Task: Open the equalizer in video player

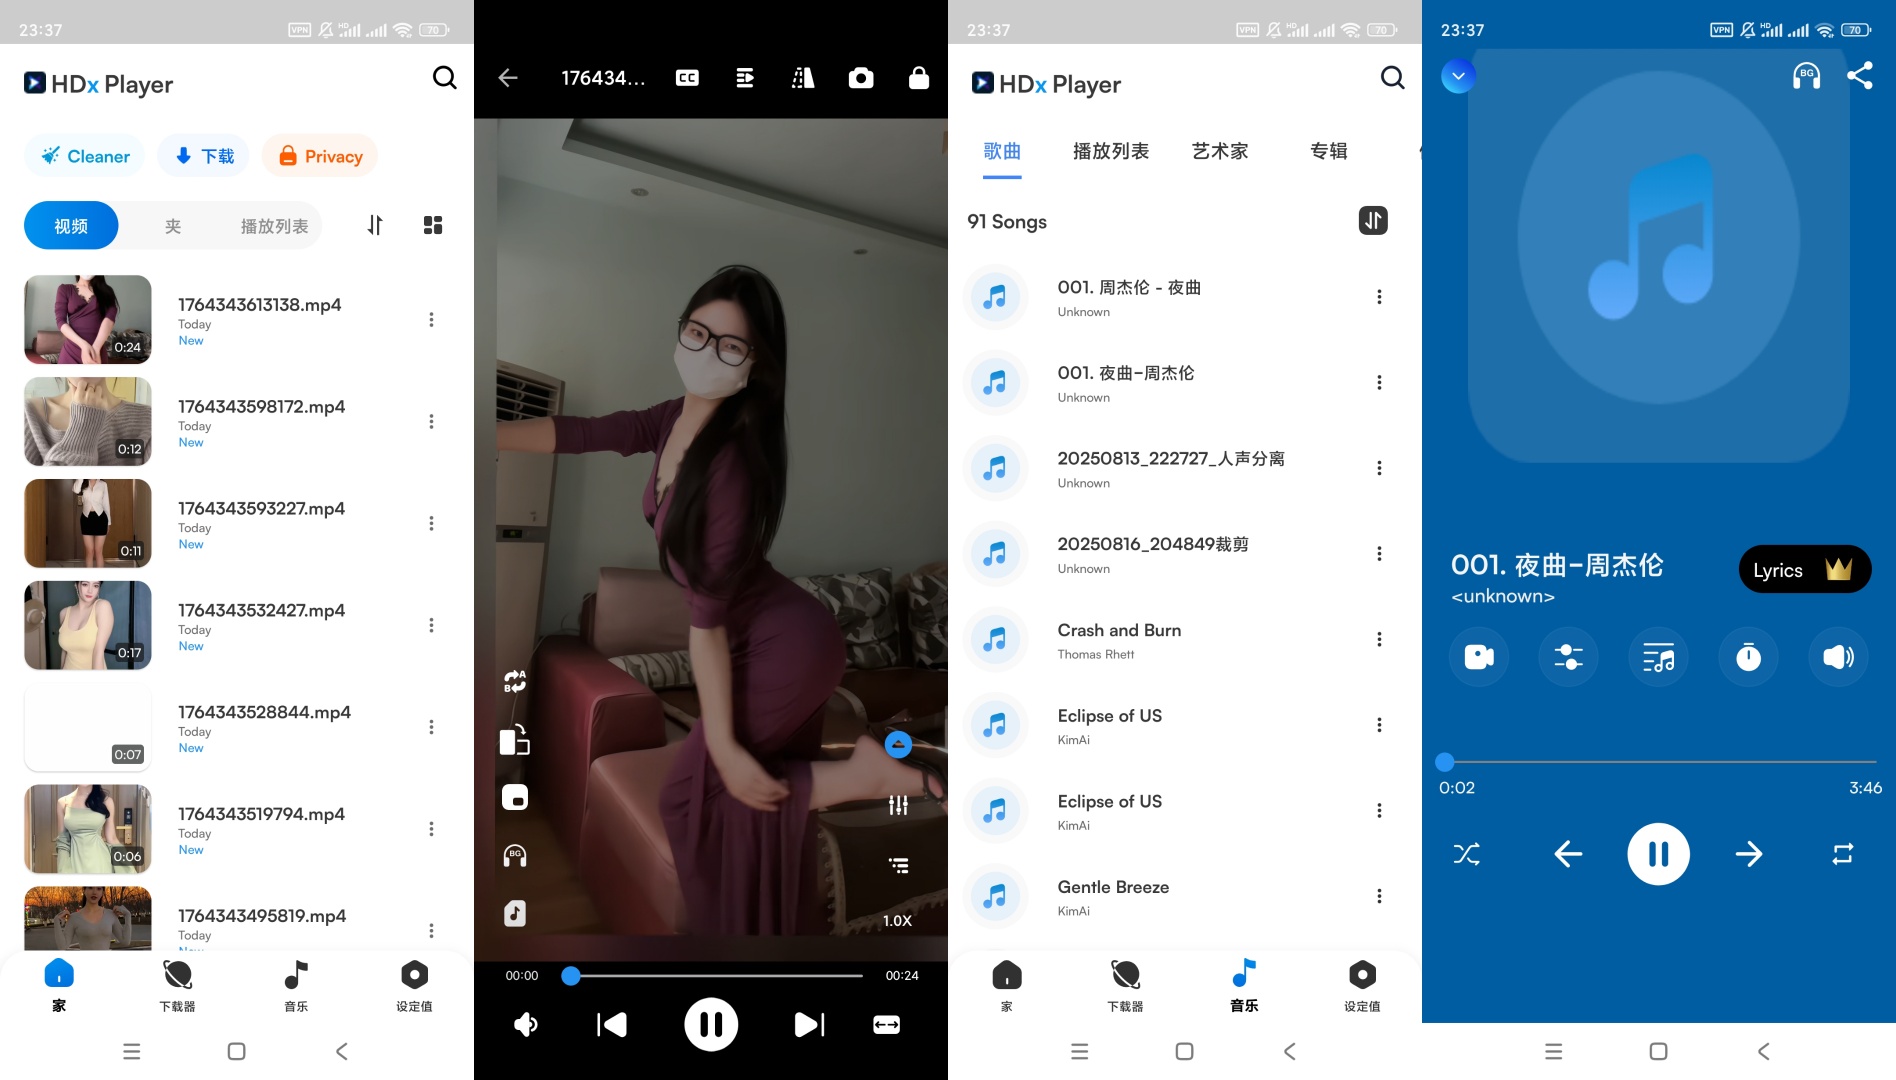Action: 898,805
